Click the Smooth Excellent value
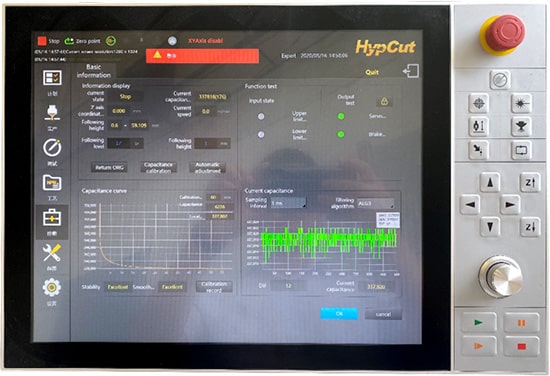The image size is (550, 376). [x=172, y=287]
